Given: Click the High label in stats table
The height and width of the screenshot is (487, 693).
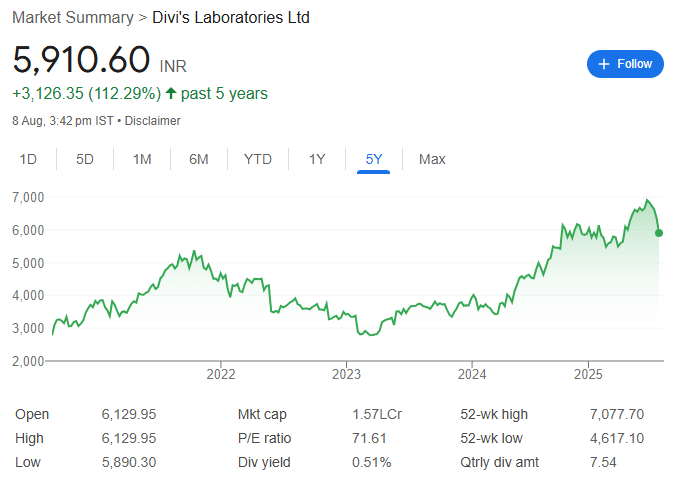Looking at the screenshot, I should click(29, 438).
